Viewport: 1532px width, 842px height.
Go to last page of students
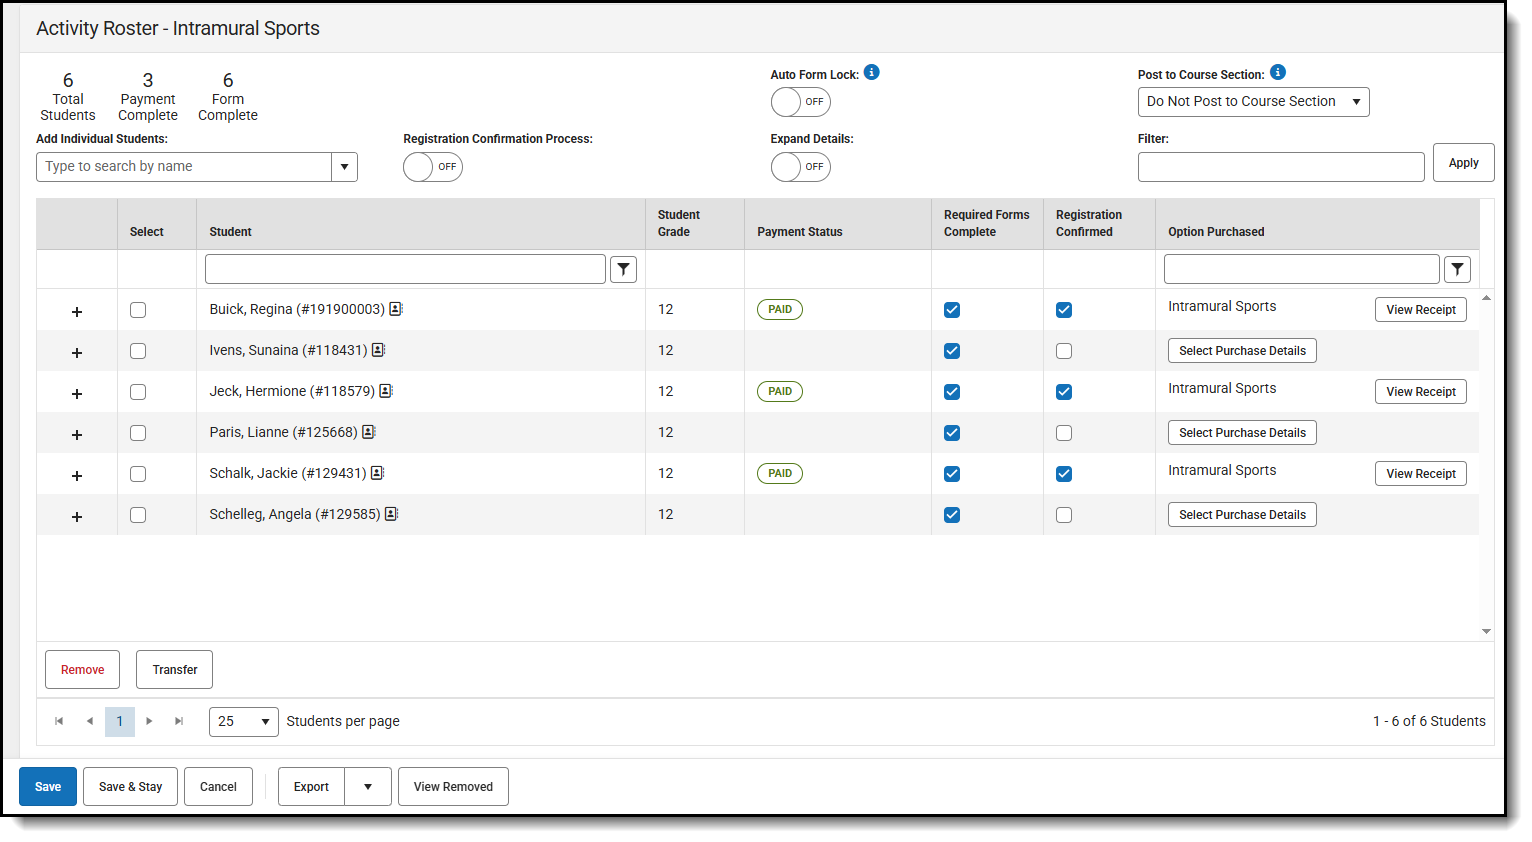[179, 721]
